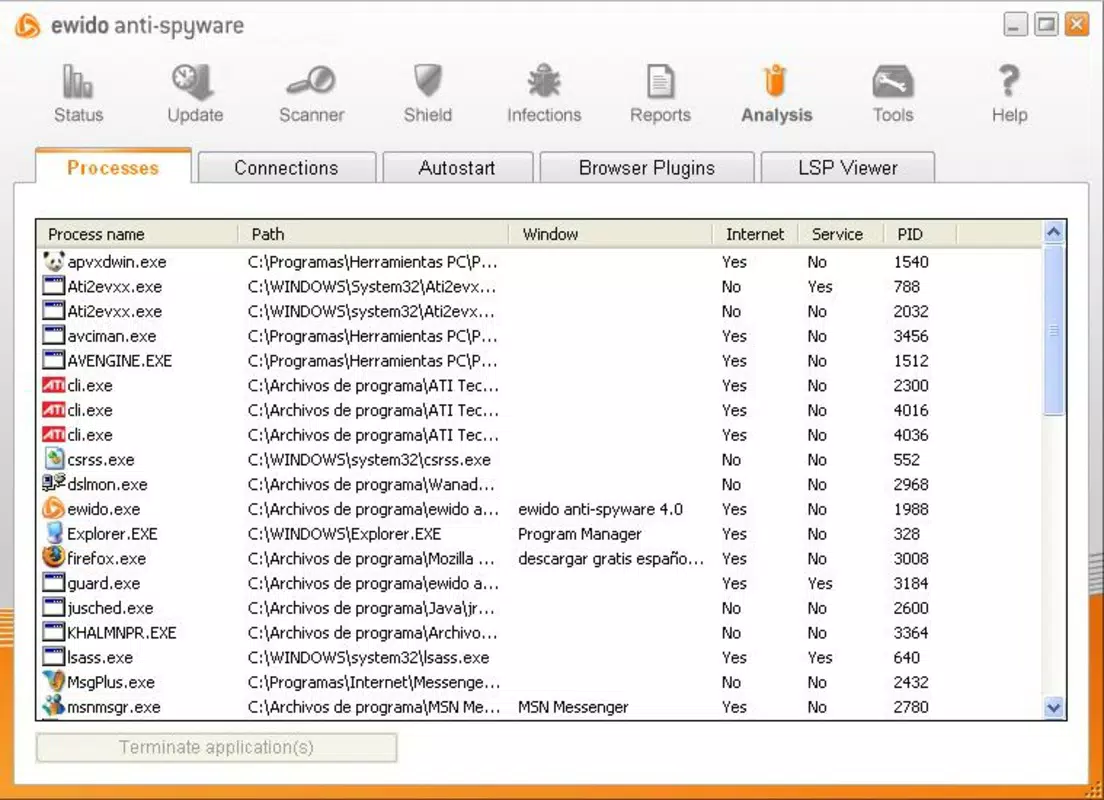This screenshot has height=800, width=1104.
Task: Click the msnmsgr.exe messenger icon
Action: point(54,706)
